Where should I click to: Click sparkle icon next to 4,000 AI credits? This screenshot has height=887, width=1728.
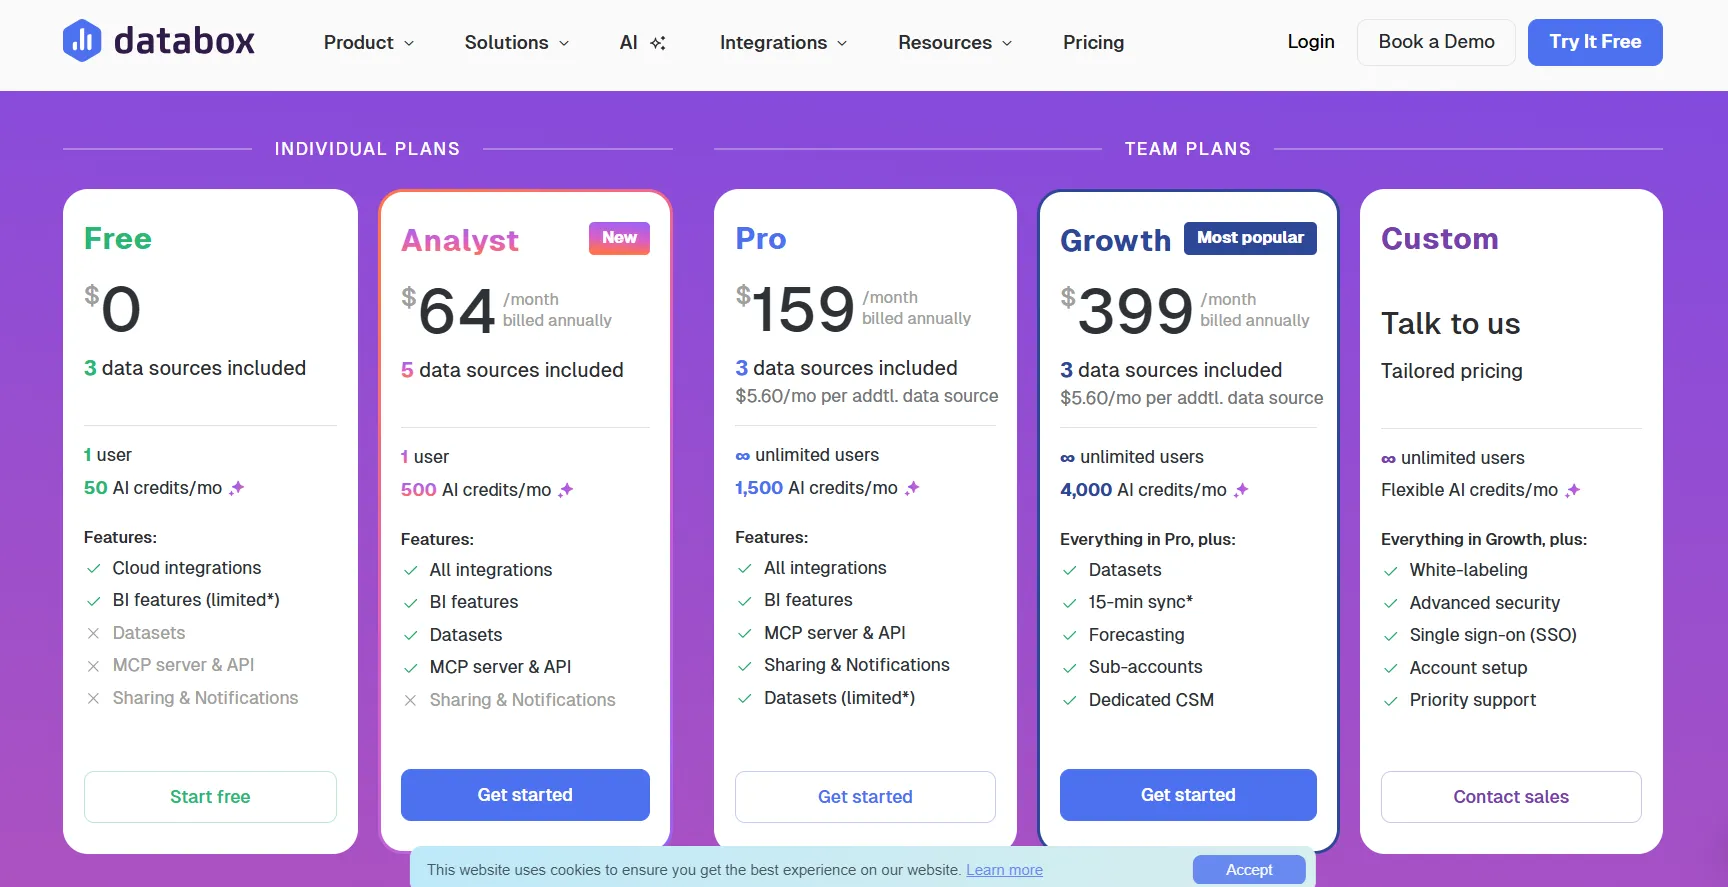pos(1241,490)
